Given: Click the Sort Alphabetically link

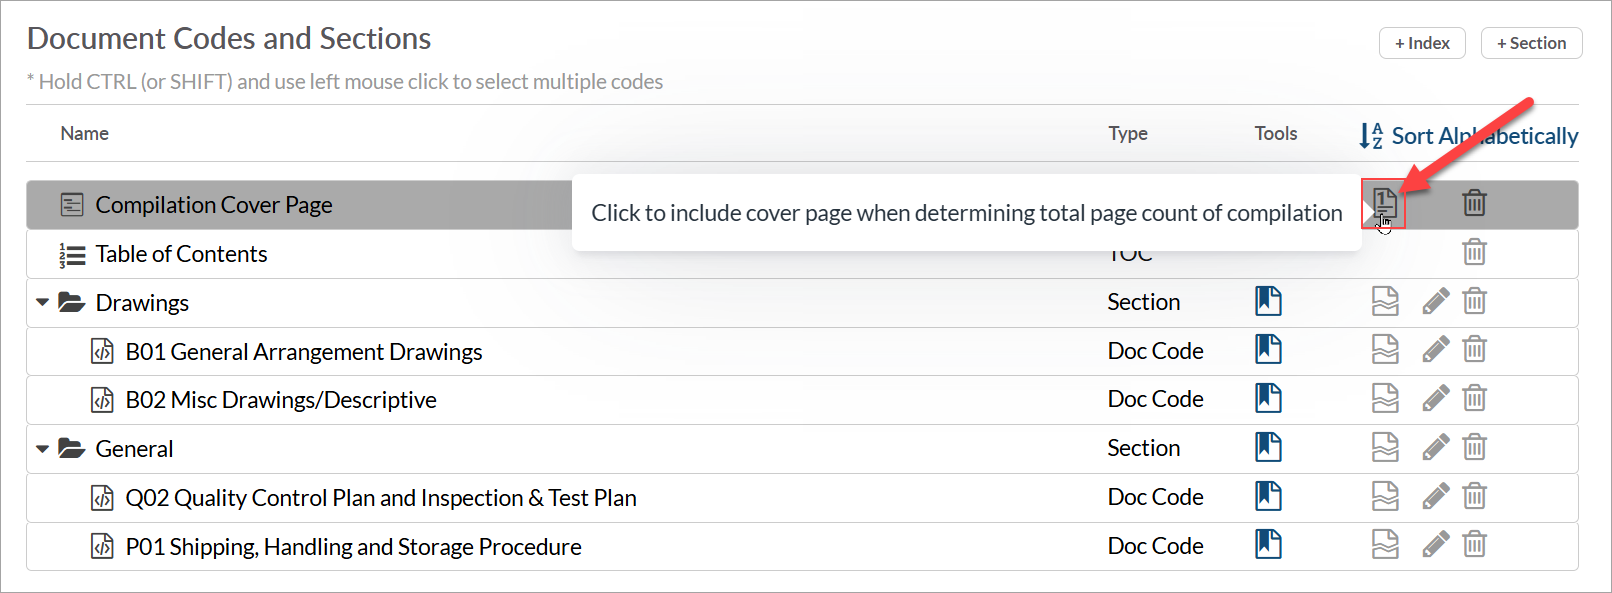Looking at the screenshot, I should [x=1470, y=136].
